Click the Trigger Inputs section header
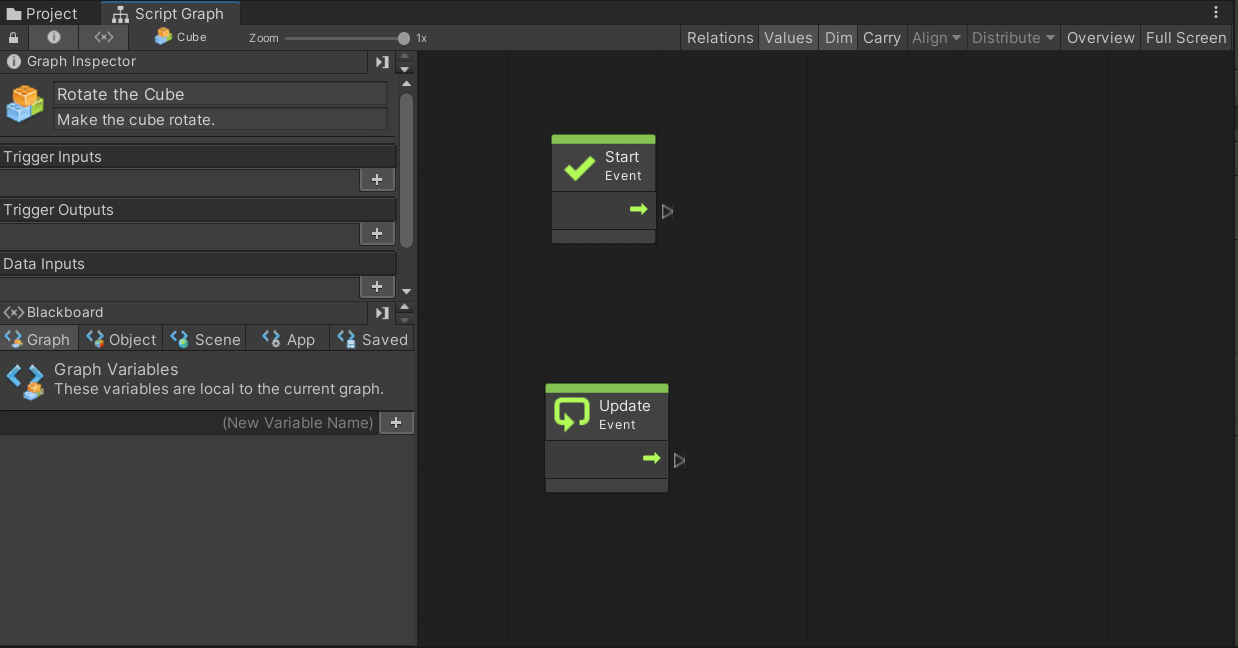Screen dimensions: 1238x648 click(198, 157)
